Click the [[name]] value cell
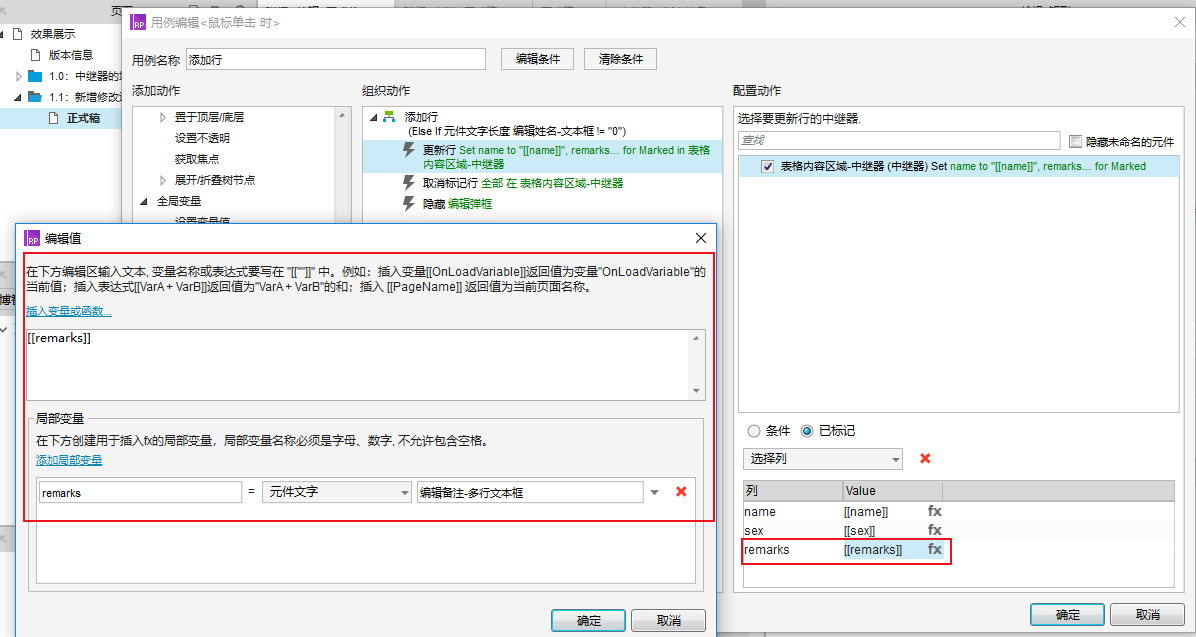The width and height of the screenshot is (1196, 637). click(866, 512)
